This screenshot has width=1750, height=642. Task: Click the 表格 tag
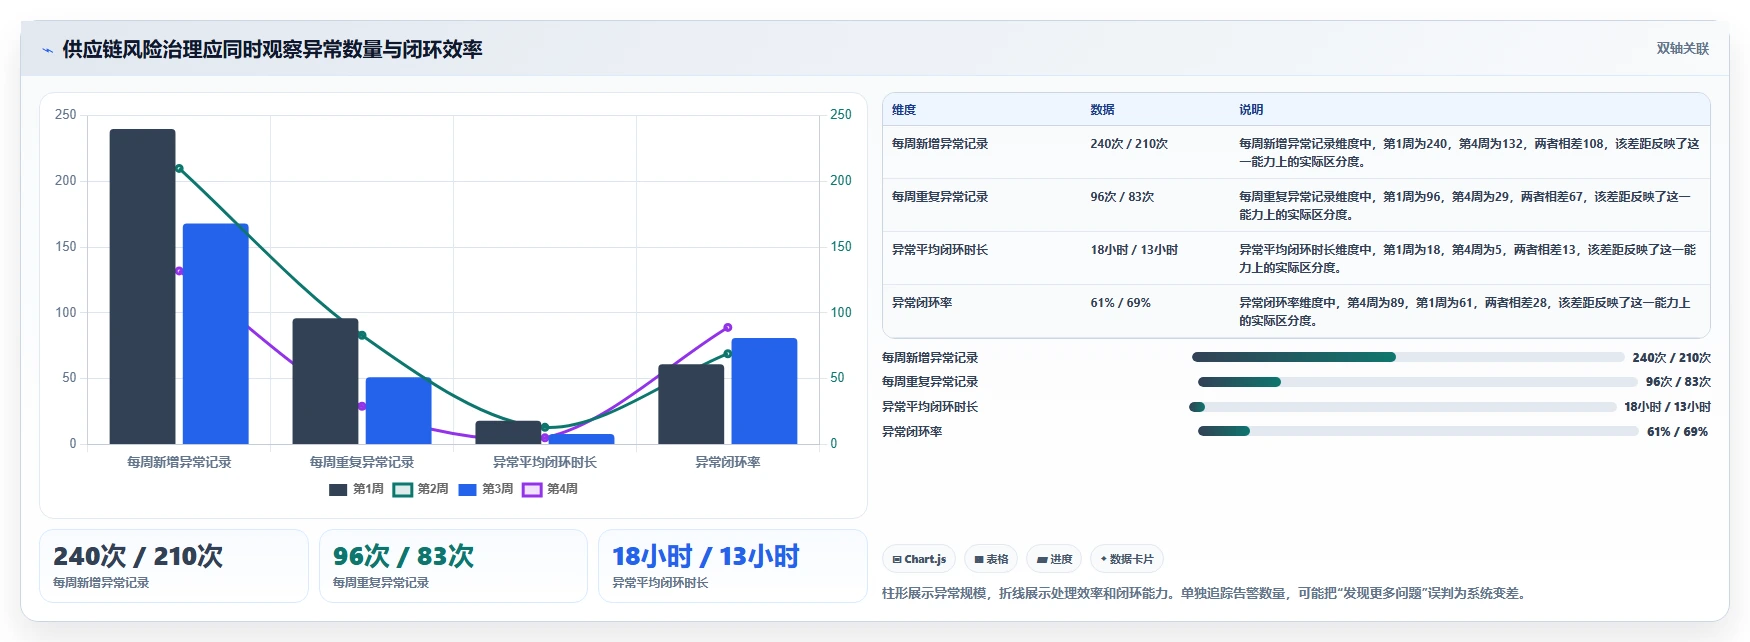(x=991, y=559)
